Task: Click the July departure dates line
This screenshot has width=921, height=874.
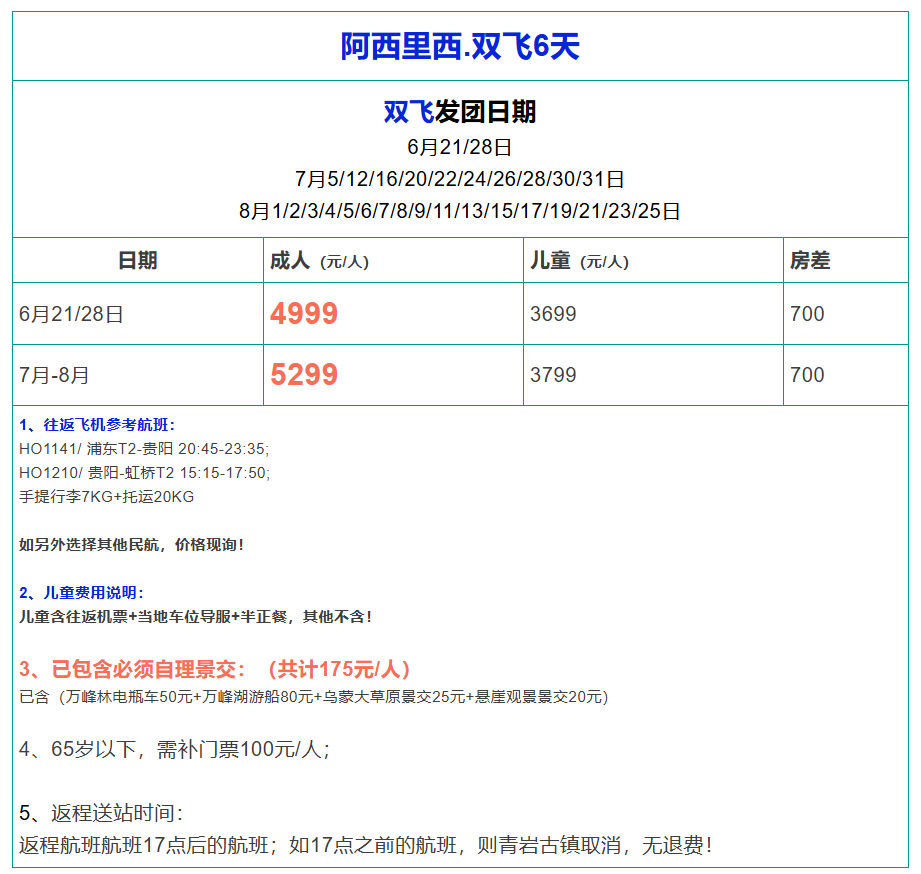Action: click(460, 180)
